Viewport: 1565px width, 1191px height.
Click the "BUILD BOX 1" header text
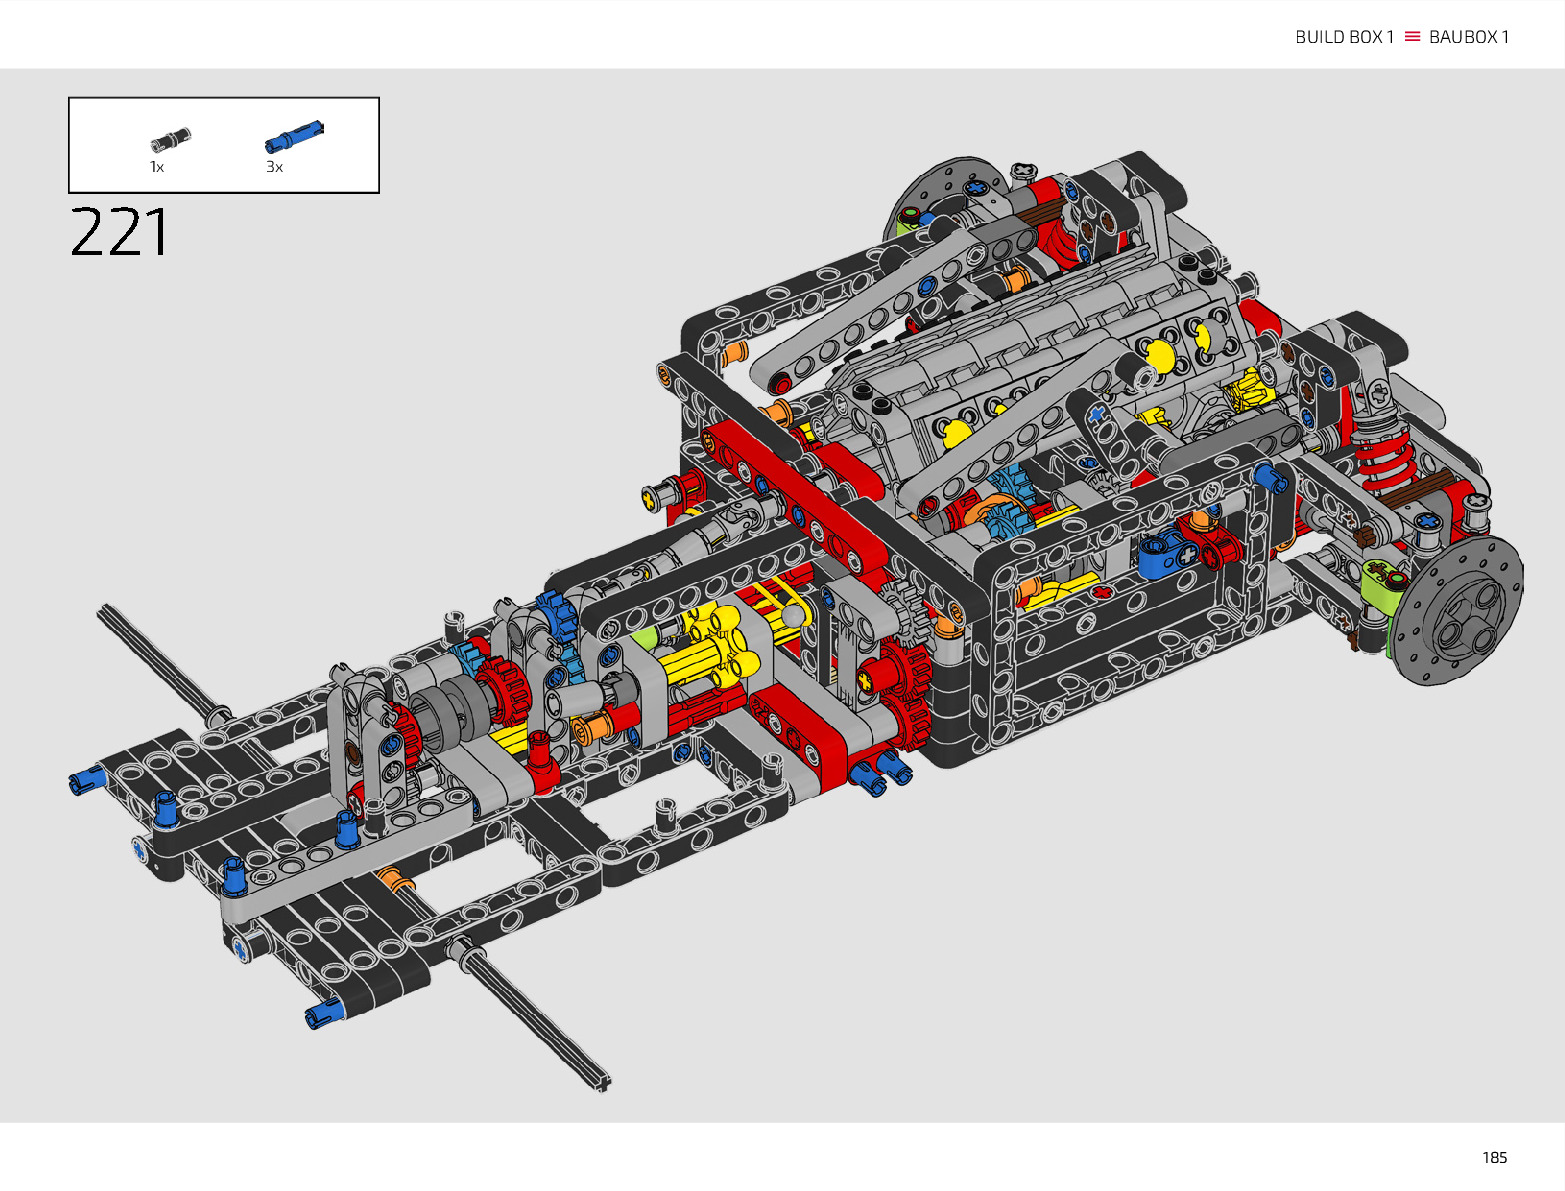(x=1344, y=37)
